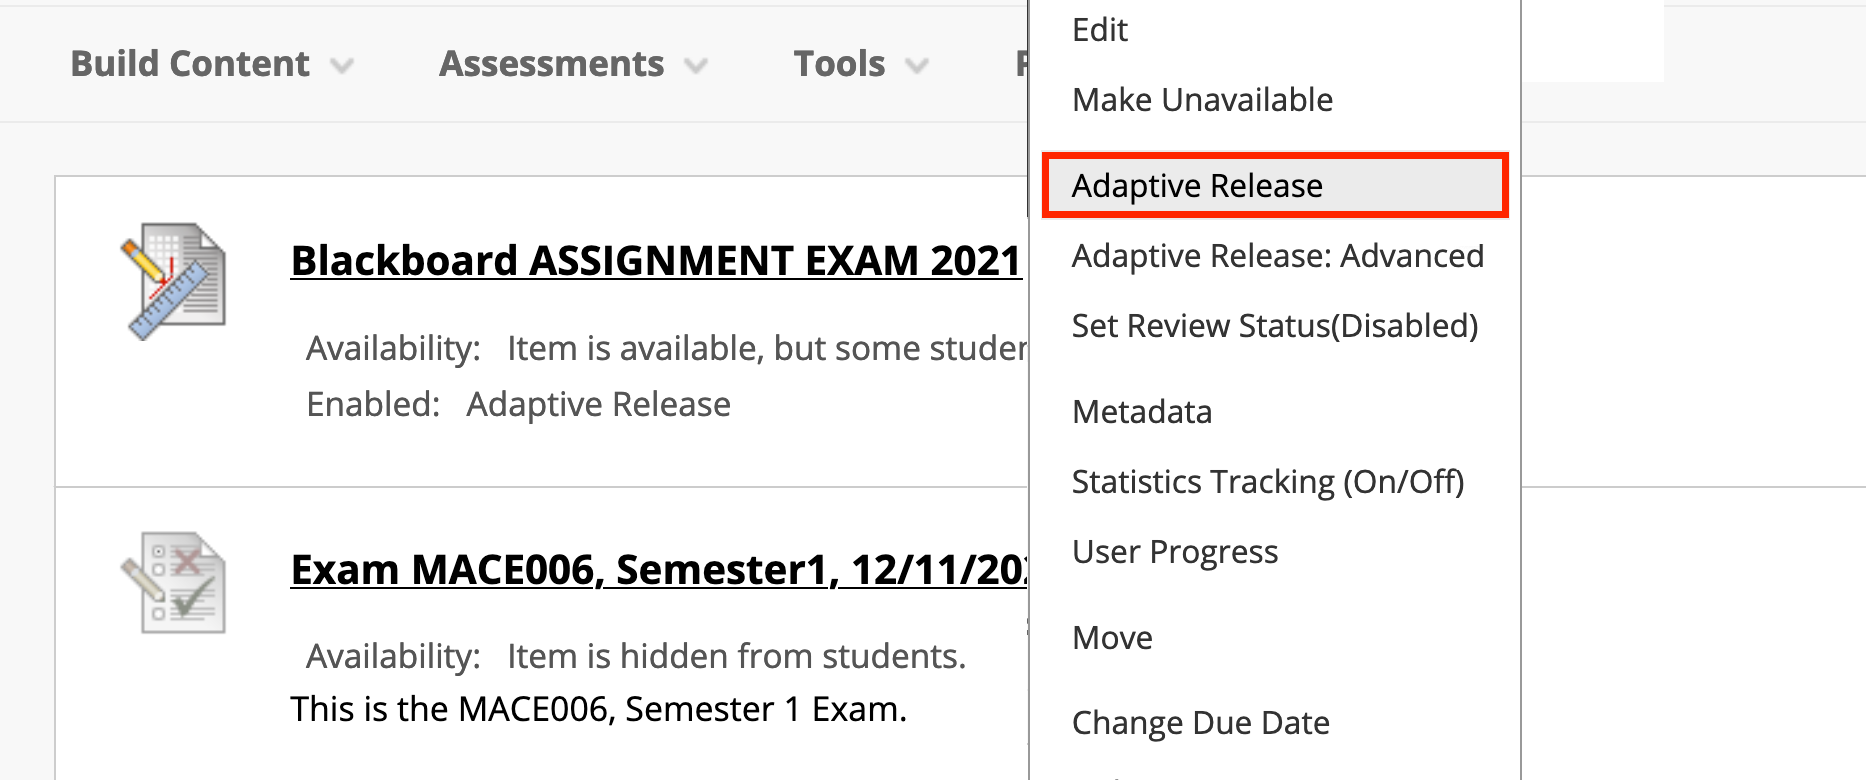Expand the Tools dropdown menu

(839, 64)
